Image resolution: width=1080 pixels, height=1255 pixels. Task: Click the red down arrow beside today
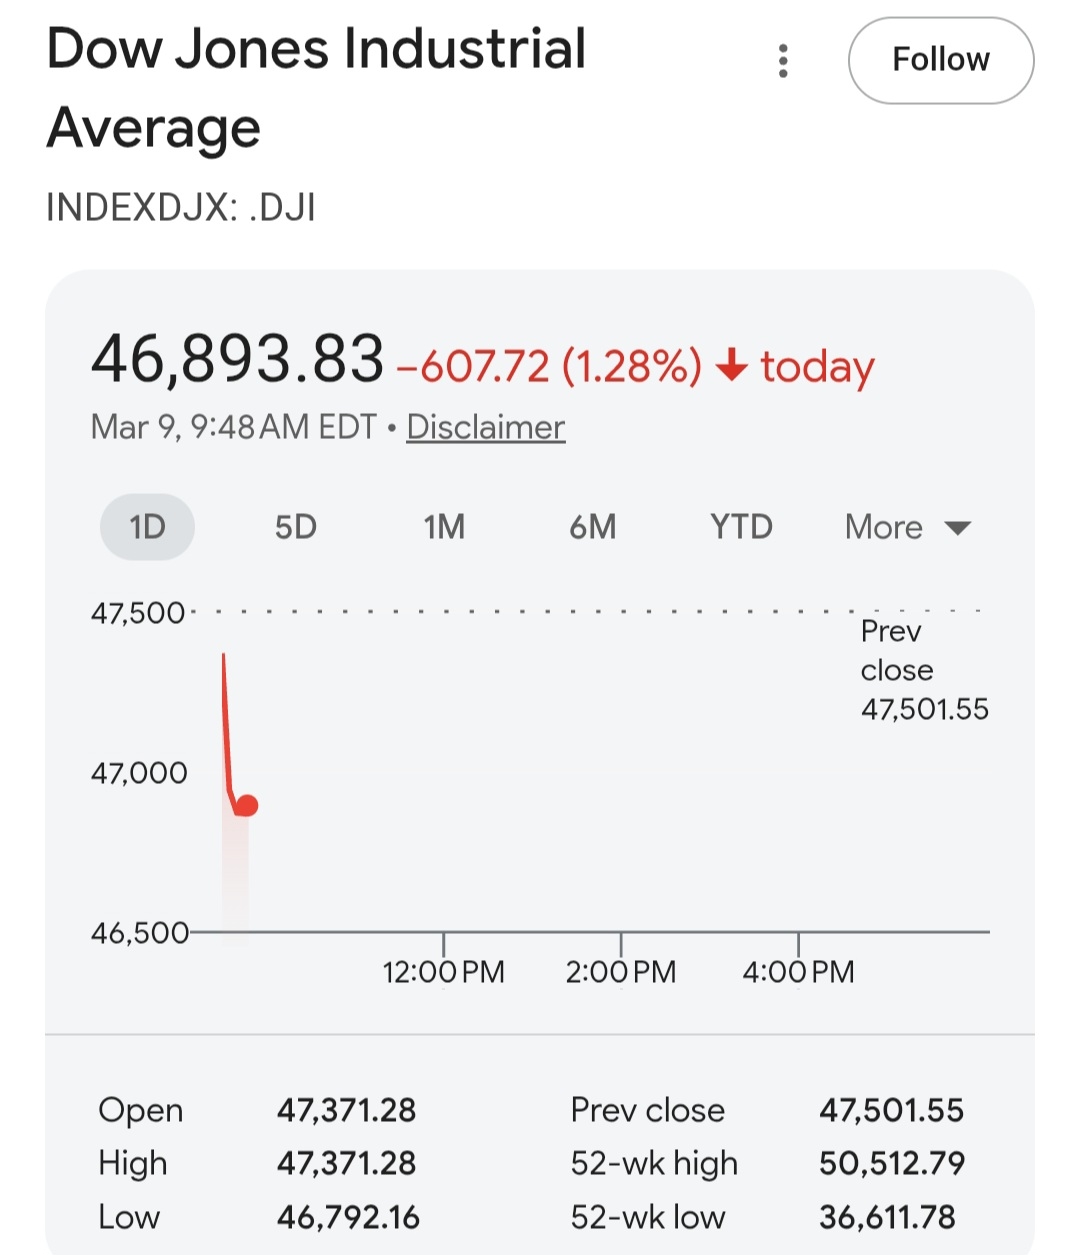(x=732, y=366)
